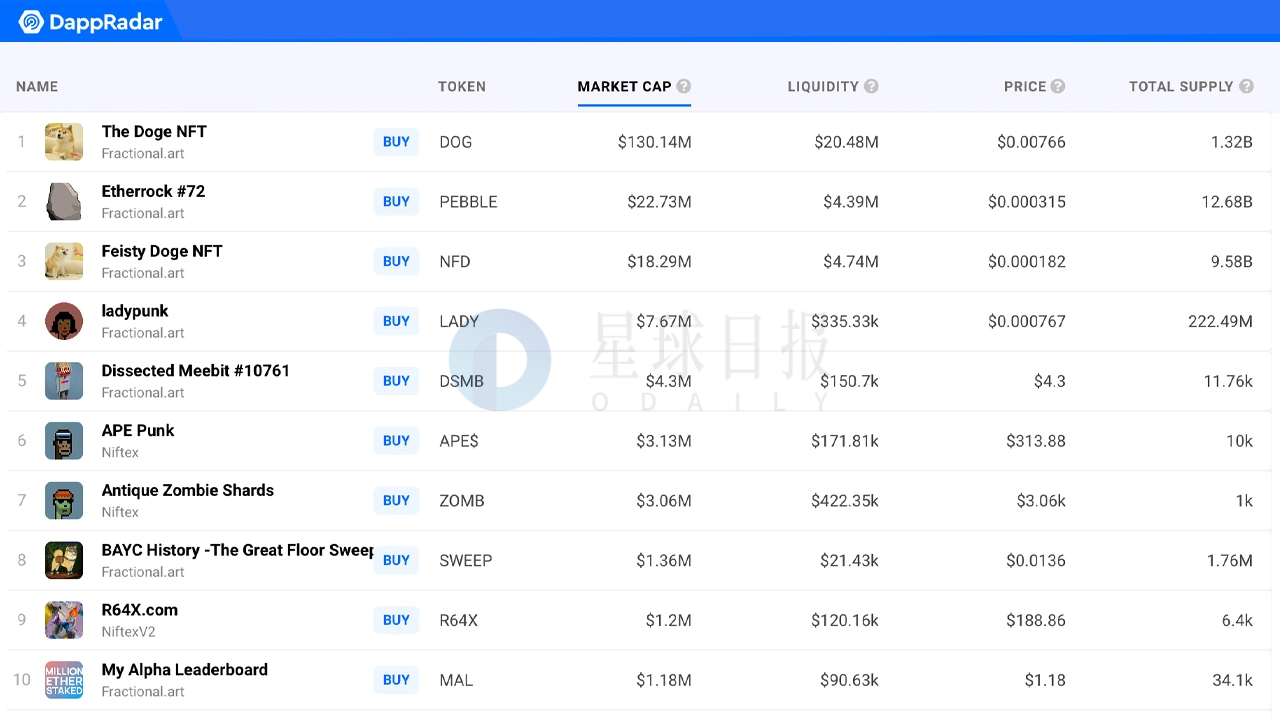Show the Liquidity help tooltip icon
1280x720 pixels.
(871, 86)
